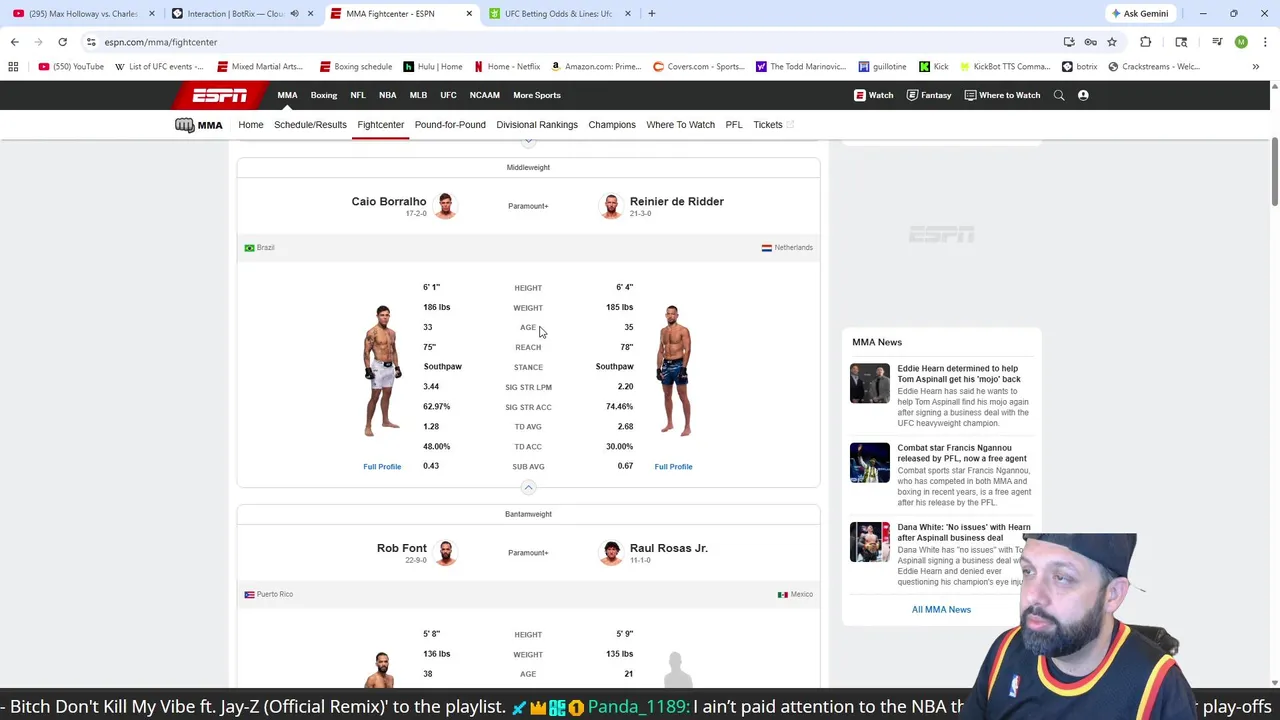
Task: Collapse the Borralho vs de Ridder stats
Action: click(528, 487)
